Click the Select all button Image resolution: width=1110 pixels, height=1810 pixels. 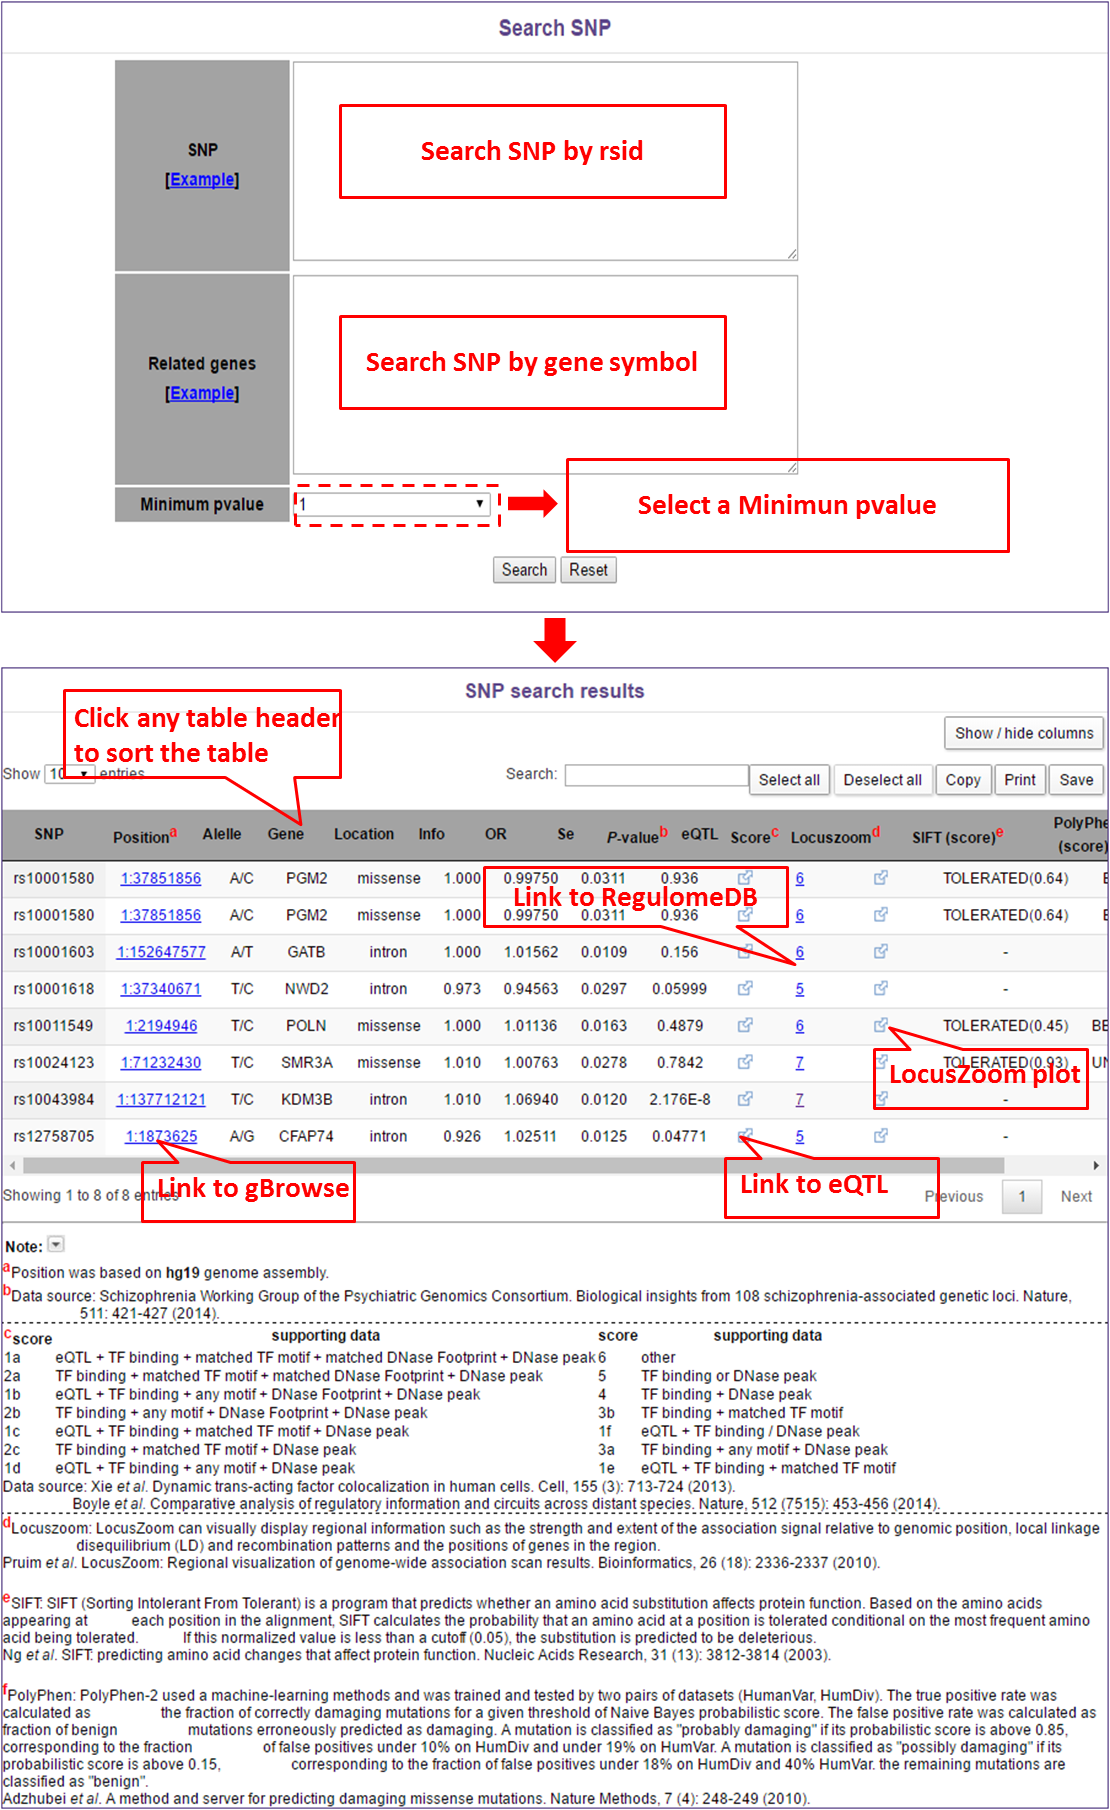click(789, 780)
